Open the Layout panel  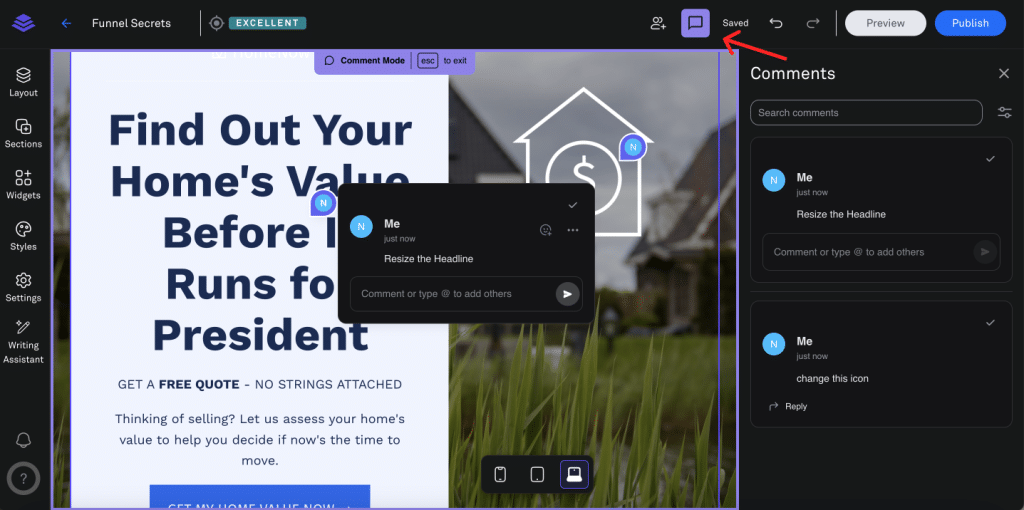23,82
